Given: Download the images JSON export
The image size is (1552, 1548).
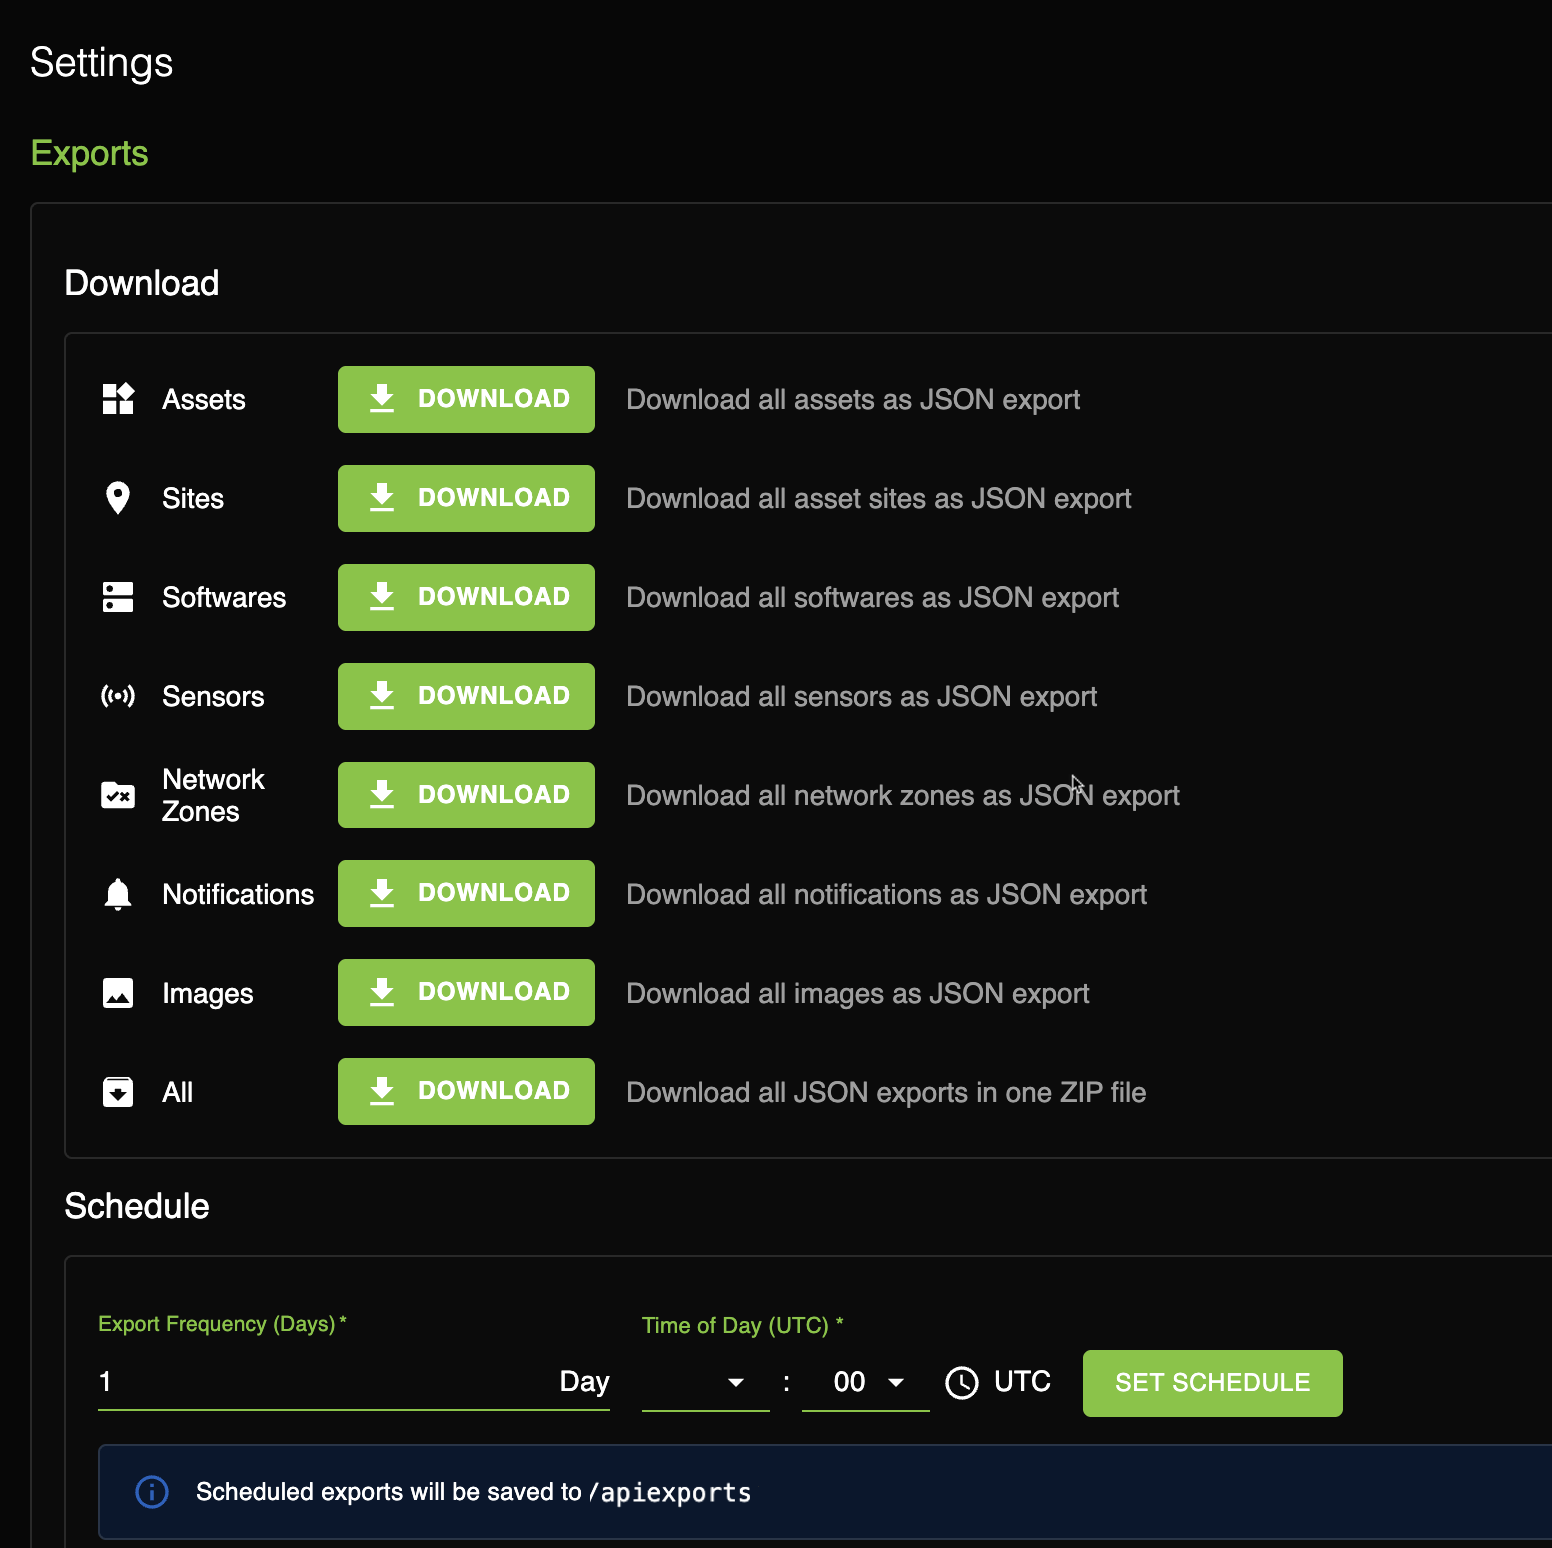Looking at the screenshot, I should click(466, 992).
